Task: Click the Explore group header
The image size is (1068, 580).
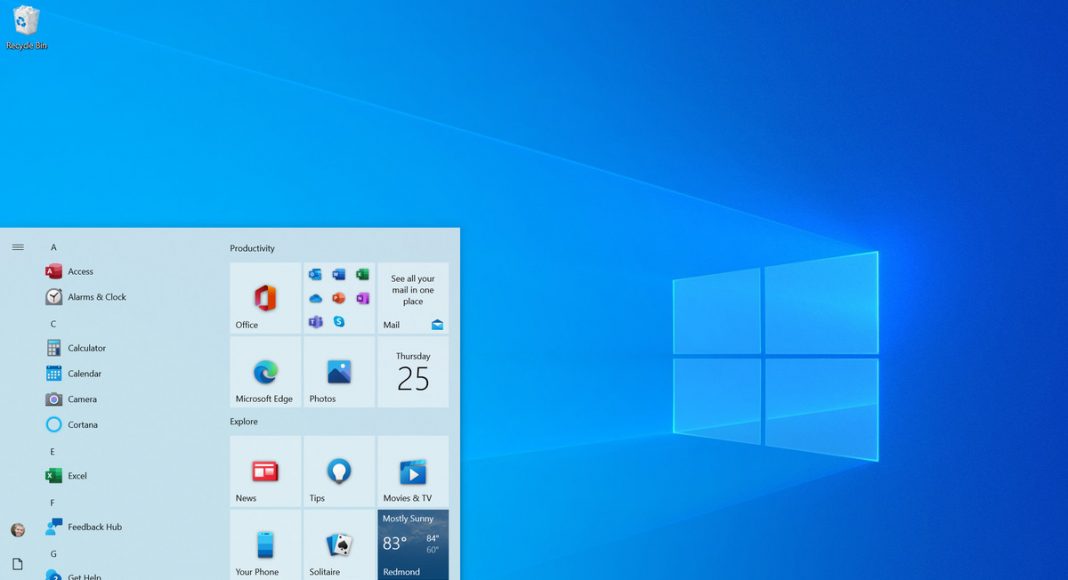Action: (x=243, y=421)
